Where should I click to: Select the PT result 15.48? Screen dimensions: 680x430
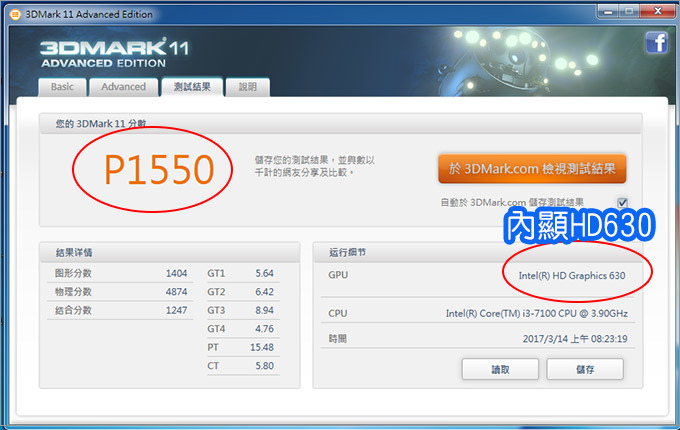262,347
